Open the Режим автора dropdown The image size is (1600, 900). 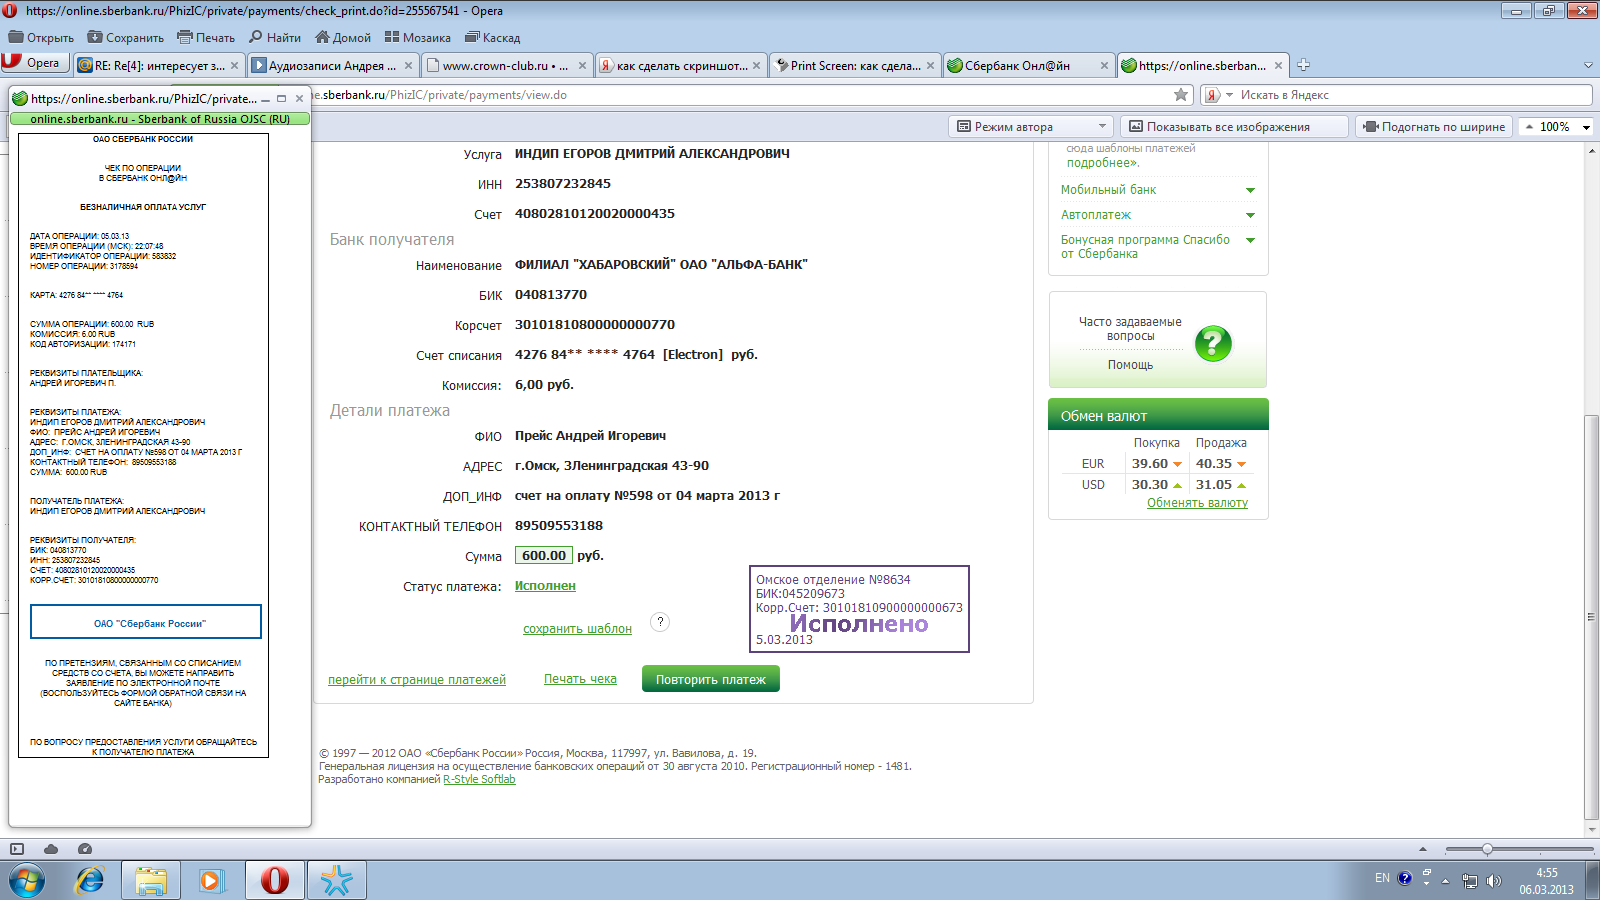pyautogui.click(x=1031, y=127)
